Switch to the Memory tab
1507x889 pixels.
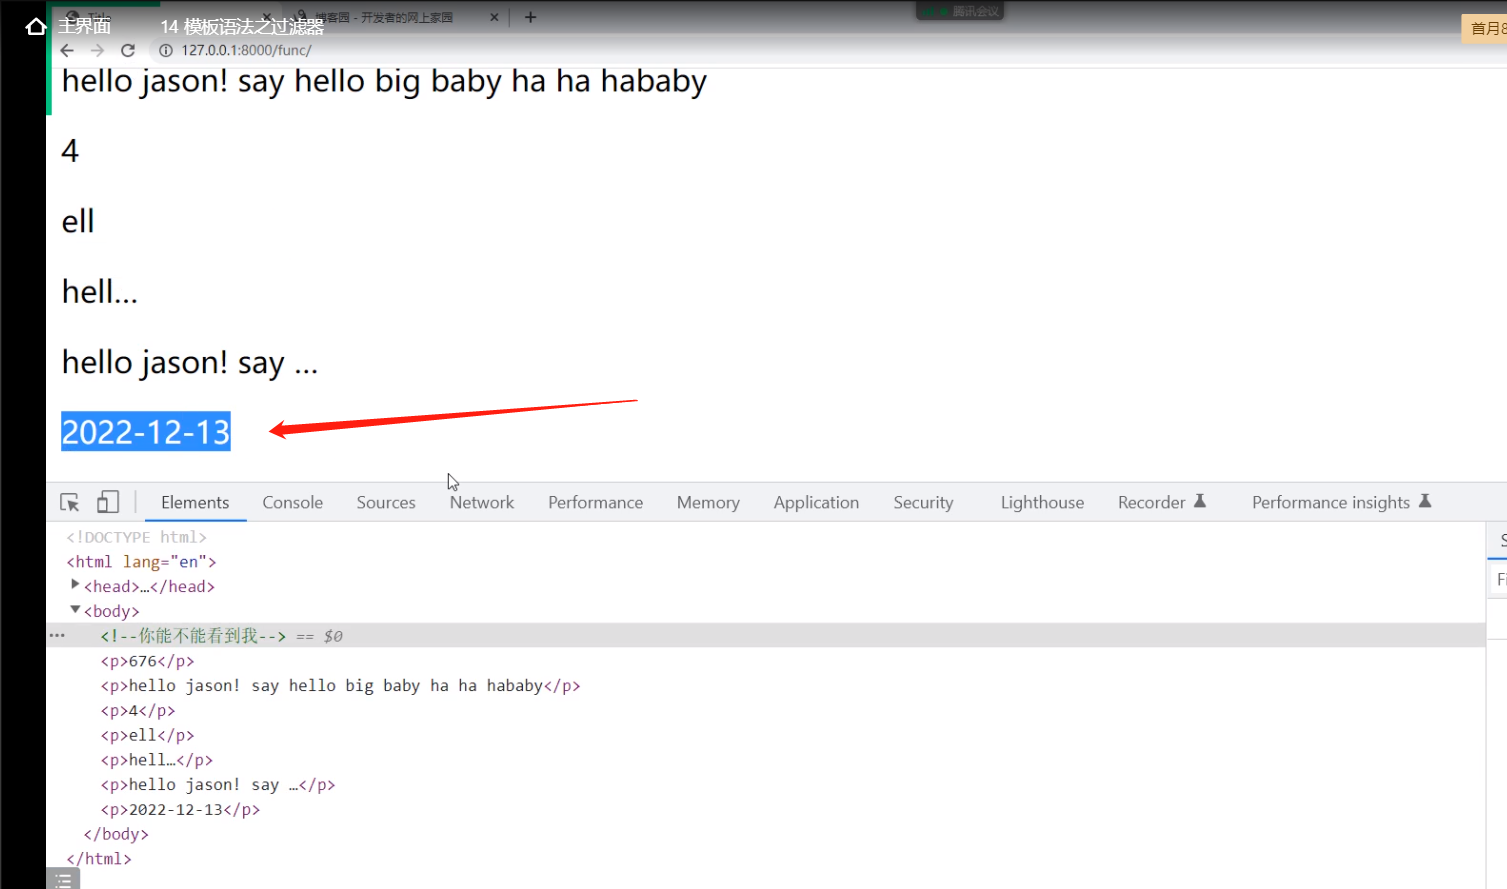pyautogui.click(x=708, y=502)
